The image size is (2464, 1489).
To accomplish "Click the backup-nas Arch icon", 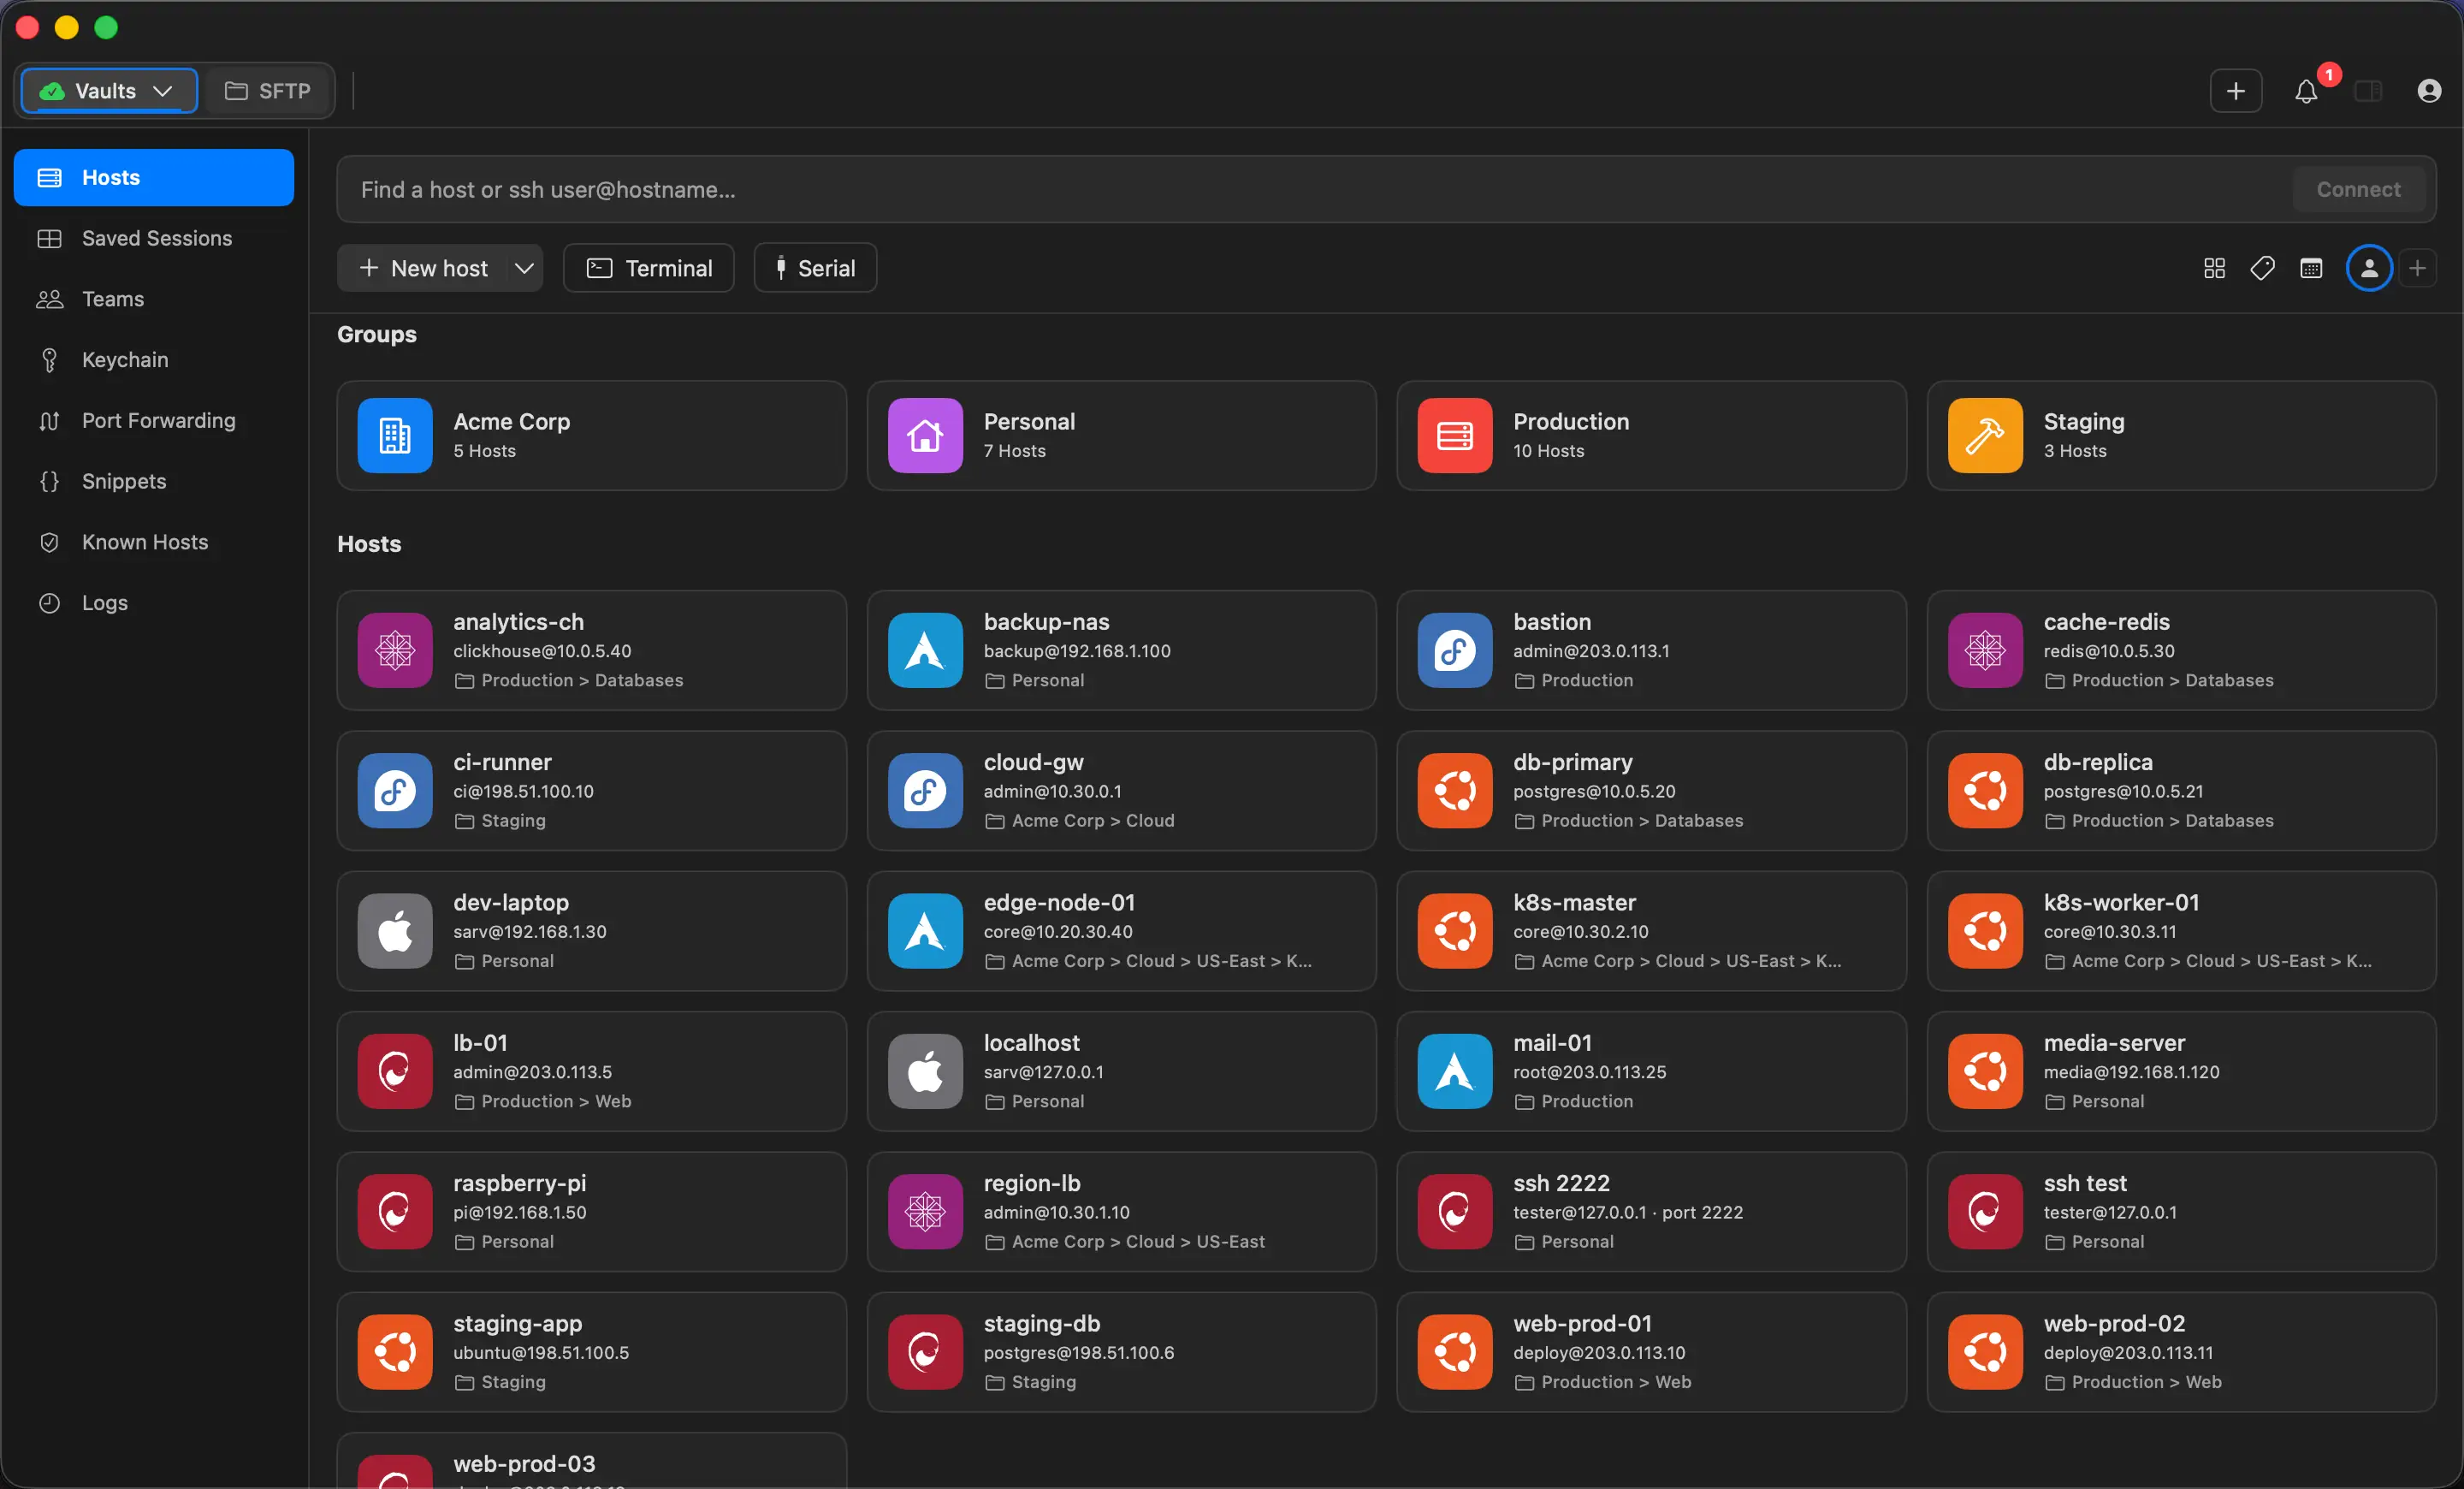I will pos(925,650).
